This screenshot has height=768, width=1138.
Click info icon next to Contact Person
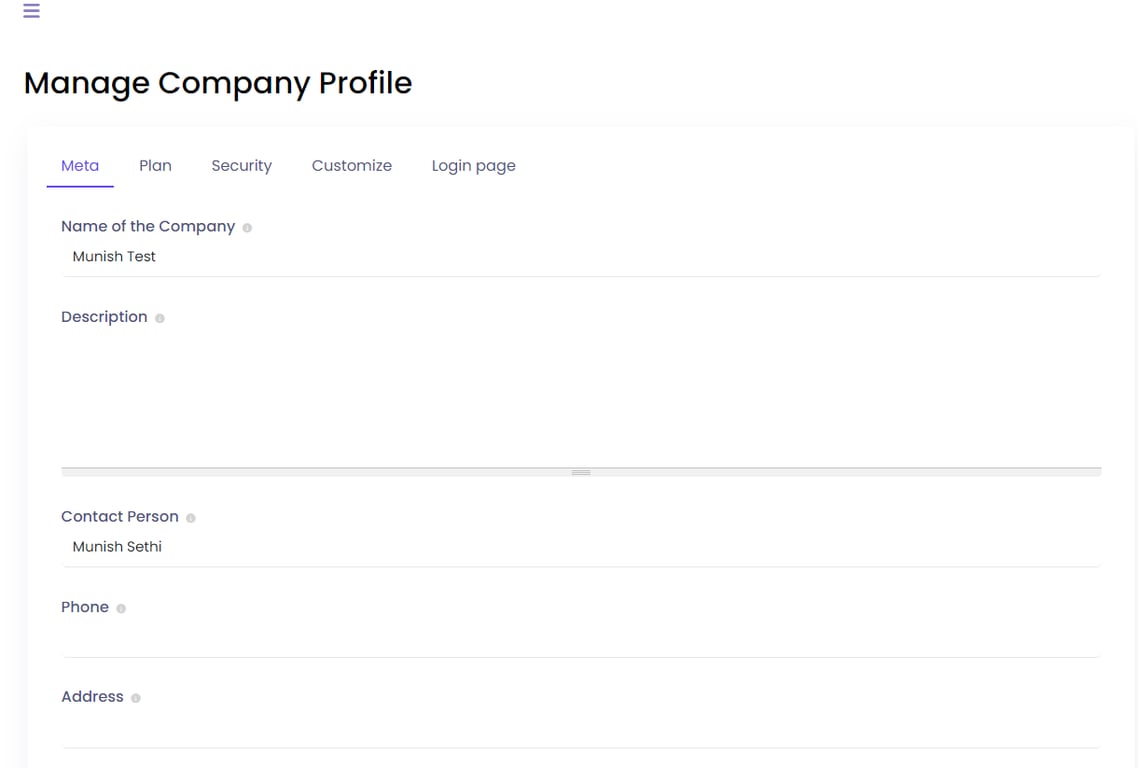(191, 518)
